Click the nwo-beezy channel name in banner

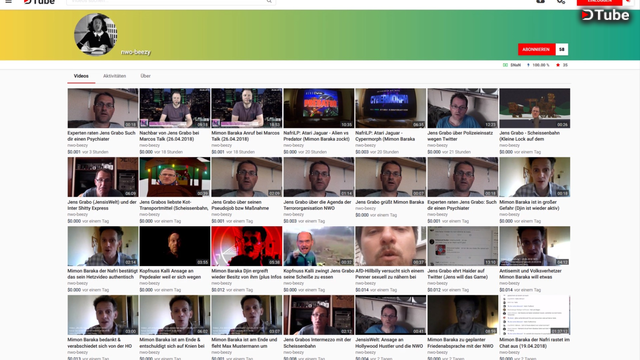click(136, 52)
